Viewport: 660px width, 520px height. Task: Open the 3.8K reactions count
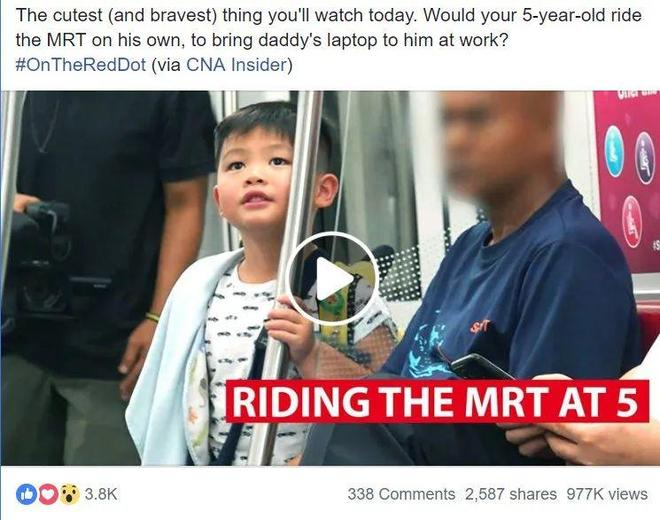pos(101,494)
